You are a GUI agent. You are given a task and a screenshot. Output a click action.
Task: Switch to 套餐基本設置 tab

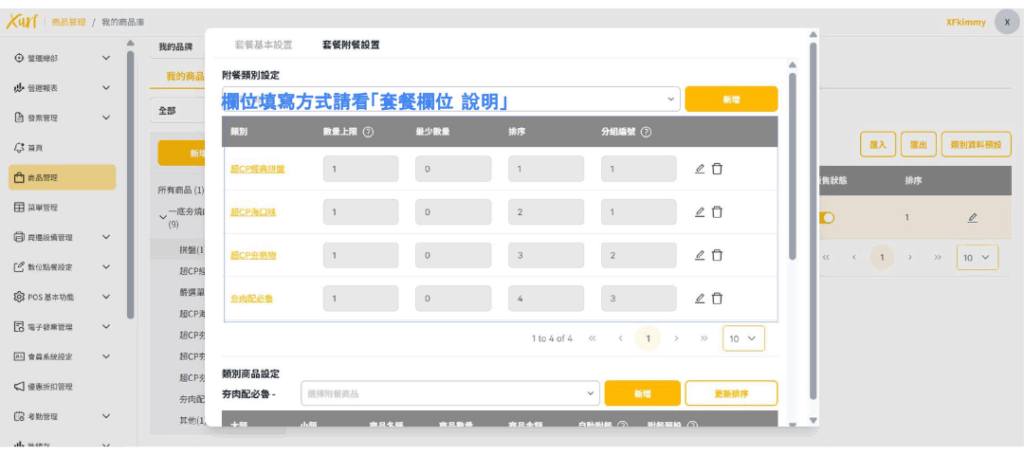coord(263,45)
